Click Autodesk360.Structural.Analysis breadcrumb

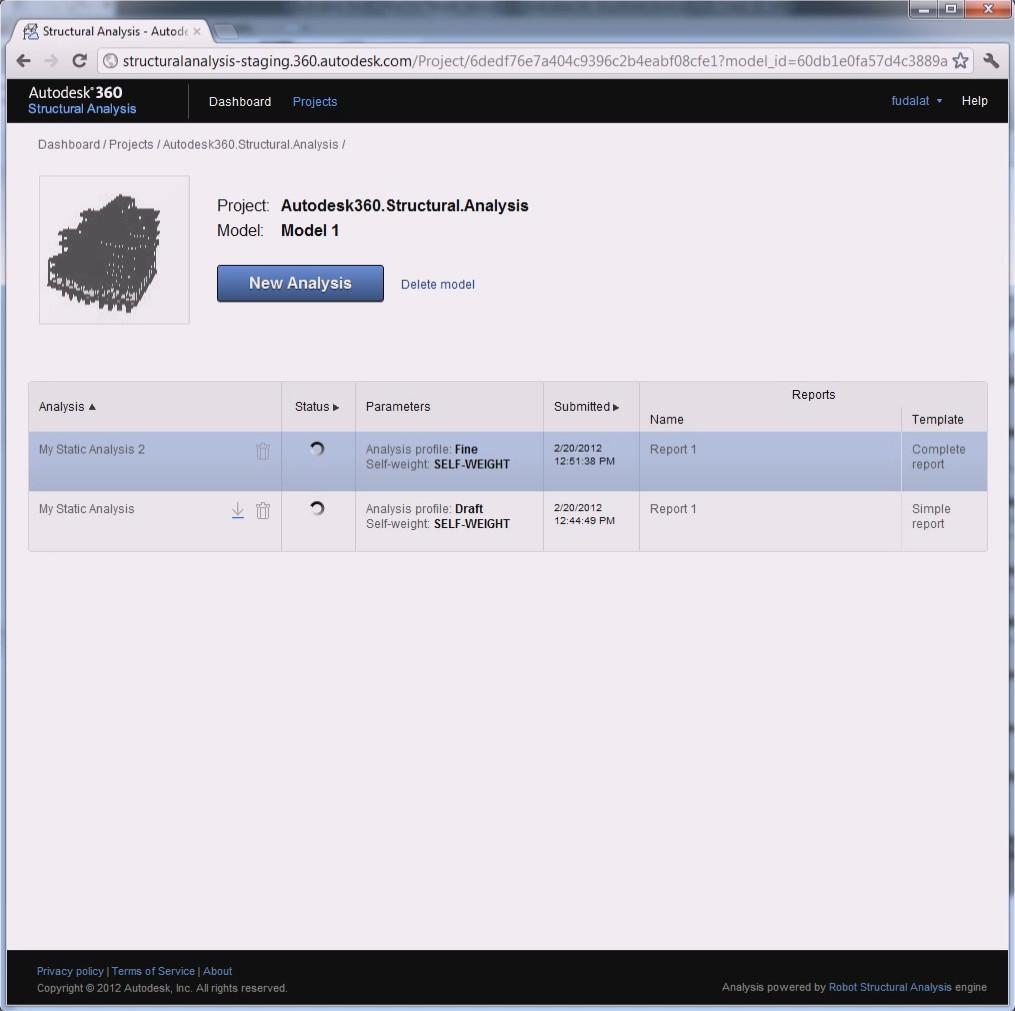pos(251,144)
